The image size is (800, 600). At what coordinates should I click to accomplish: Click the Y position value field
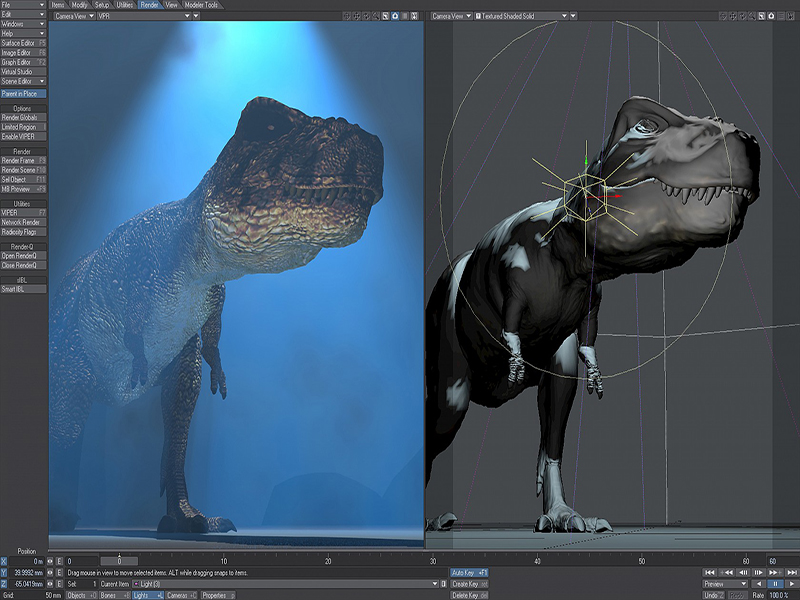point(28,572)
